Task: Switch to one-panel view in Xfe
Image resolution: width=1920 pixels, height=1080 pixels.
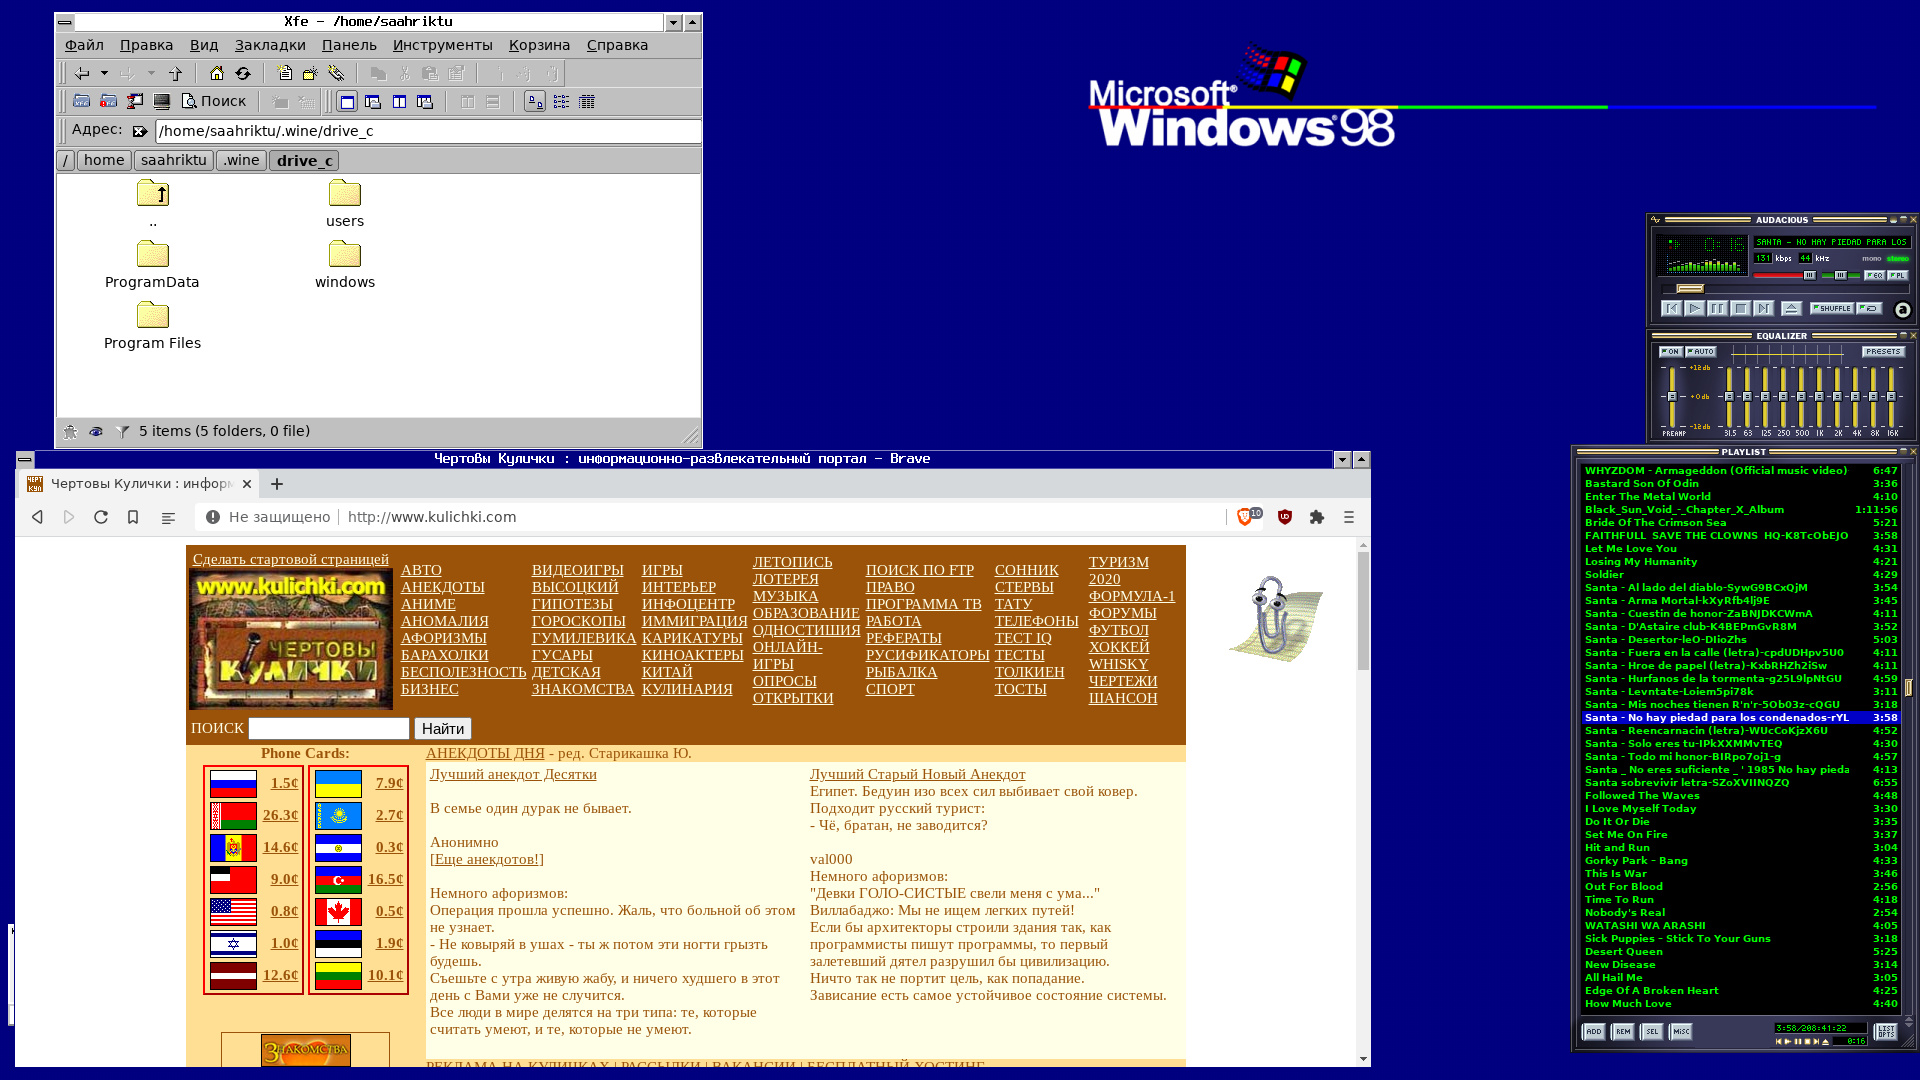Action: tap(347, 101)
